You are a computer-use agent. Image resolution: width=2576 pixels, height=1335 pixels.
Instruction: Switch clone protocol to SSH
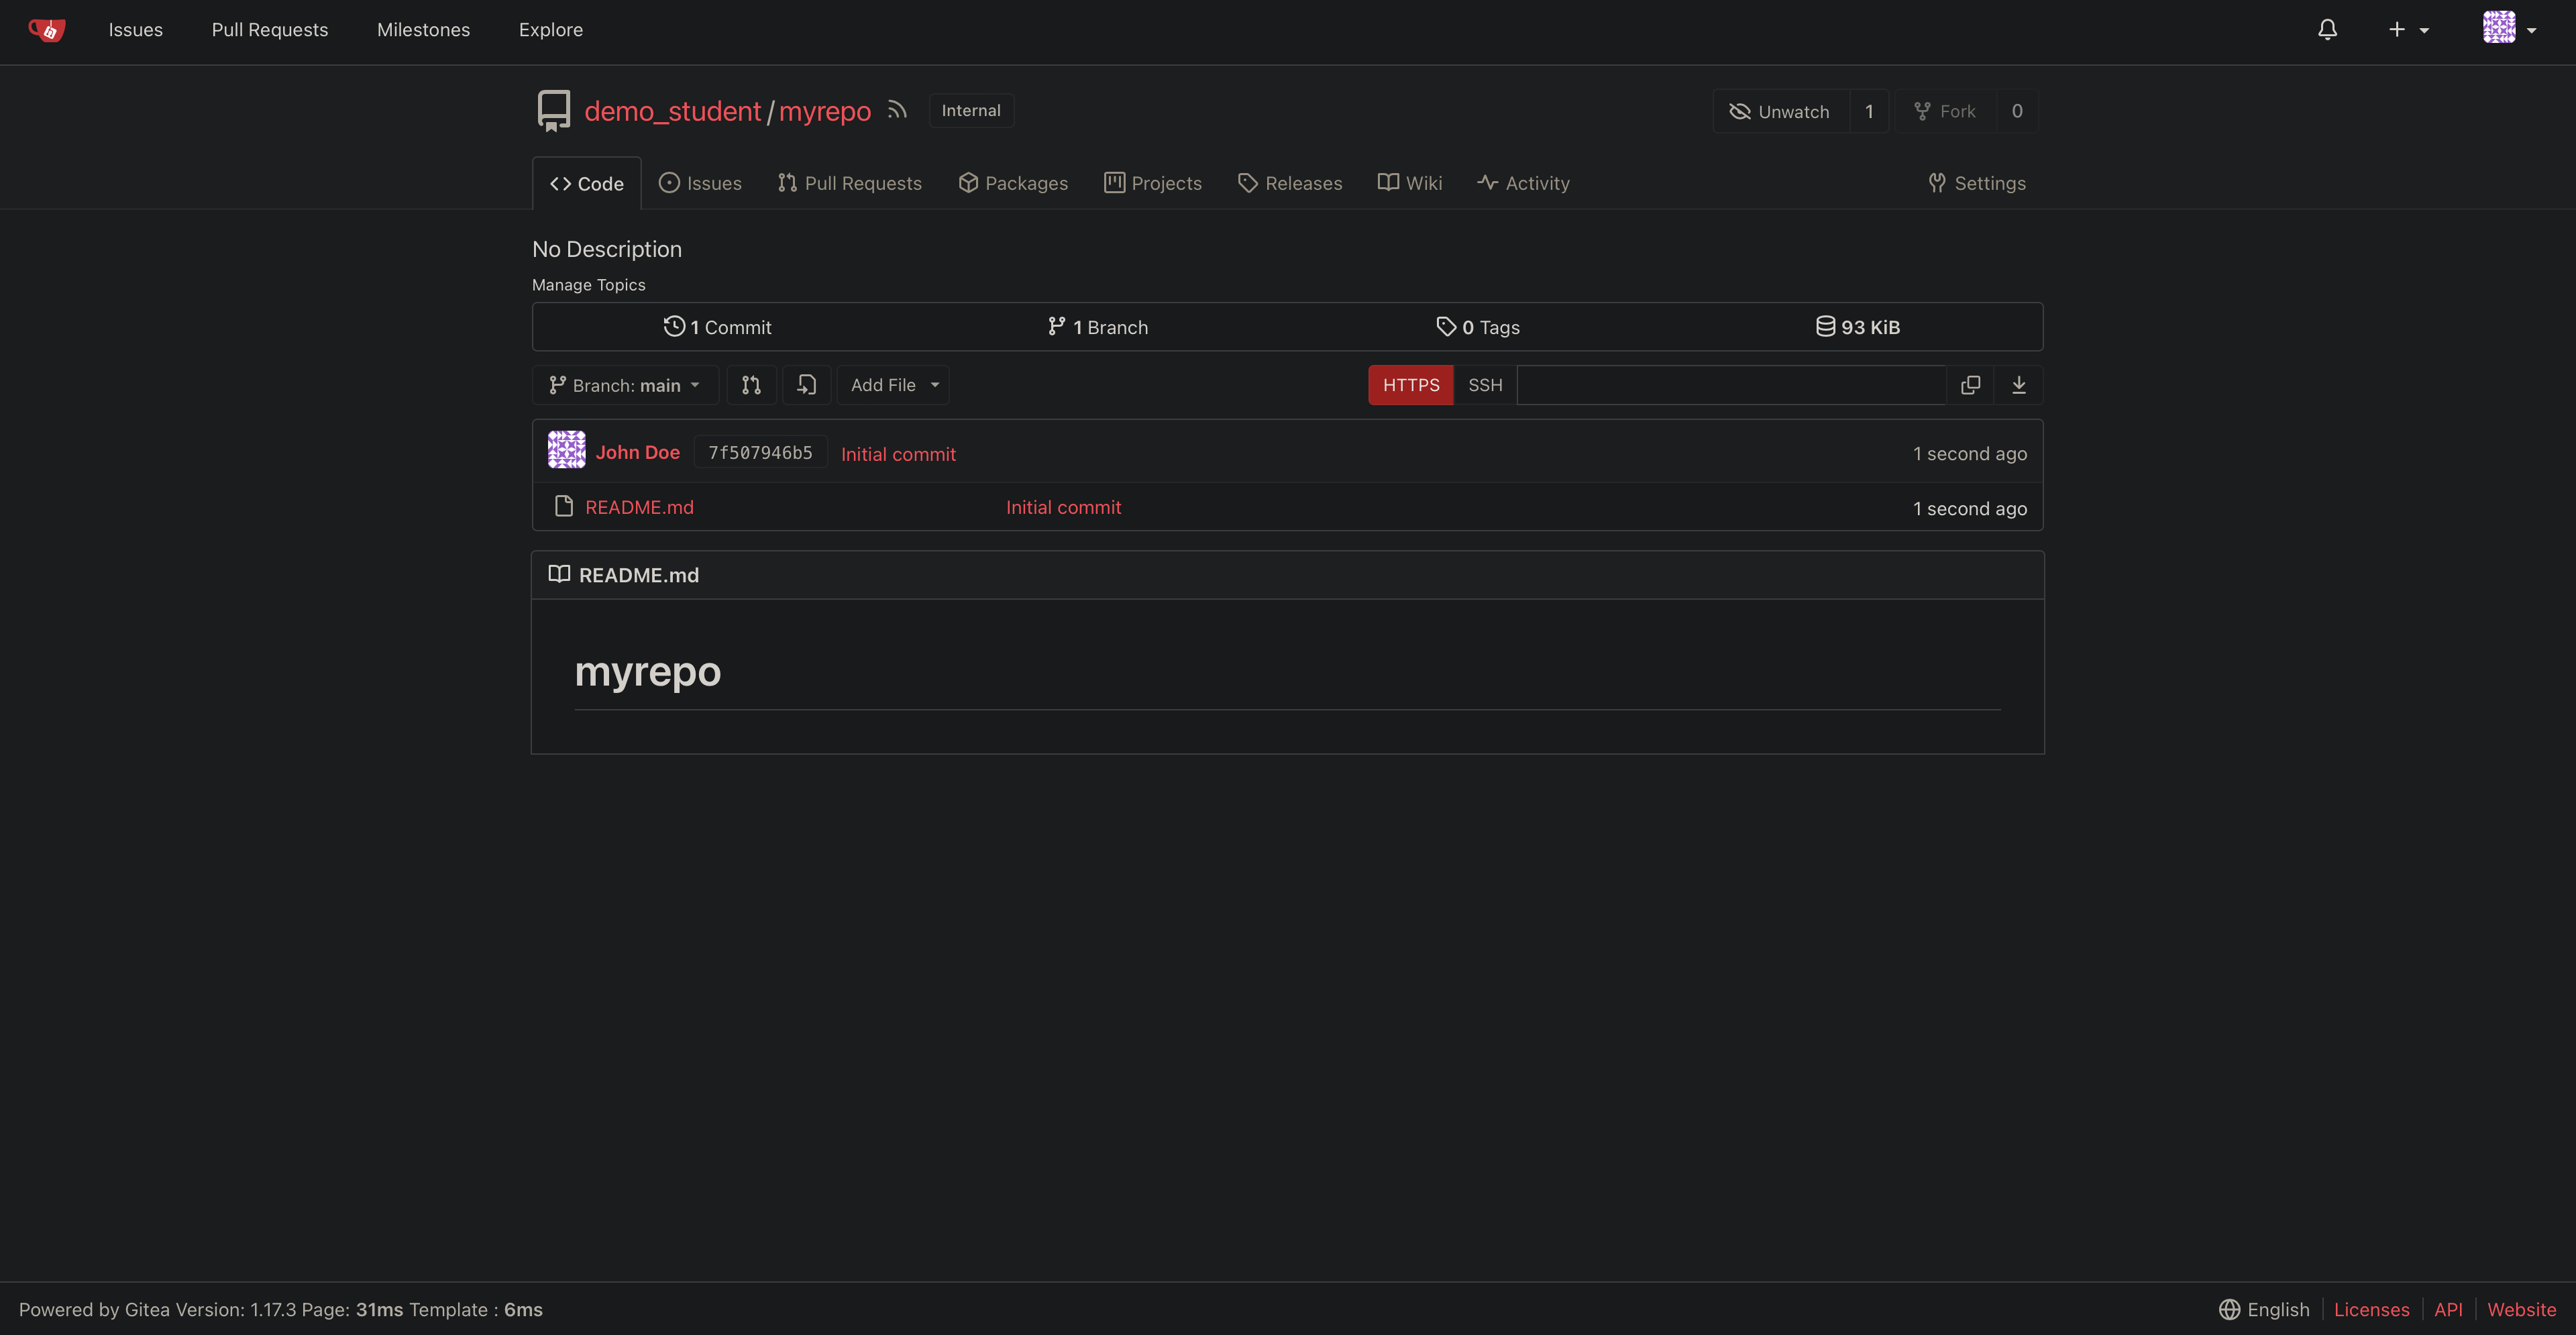coord(1485,385)
